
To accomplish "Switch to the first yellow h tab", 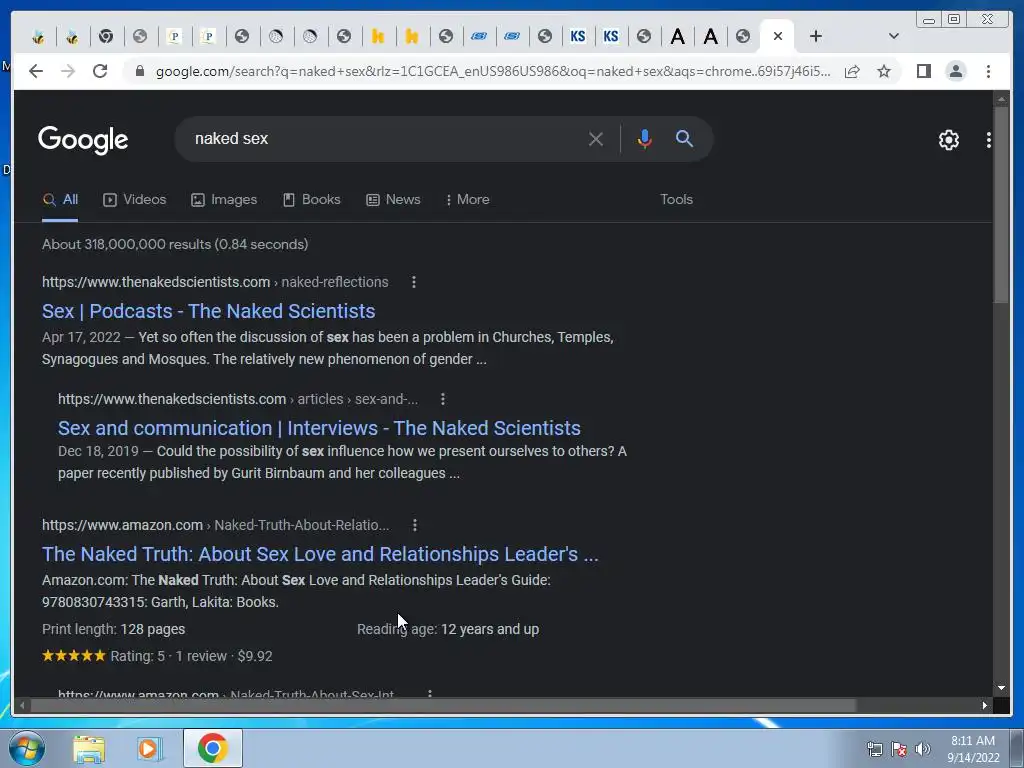I will click(x=377, y=36).
